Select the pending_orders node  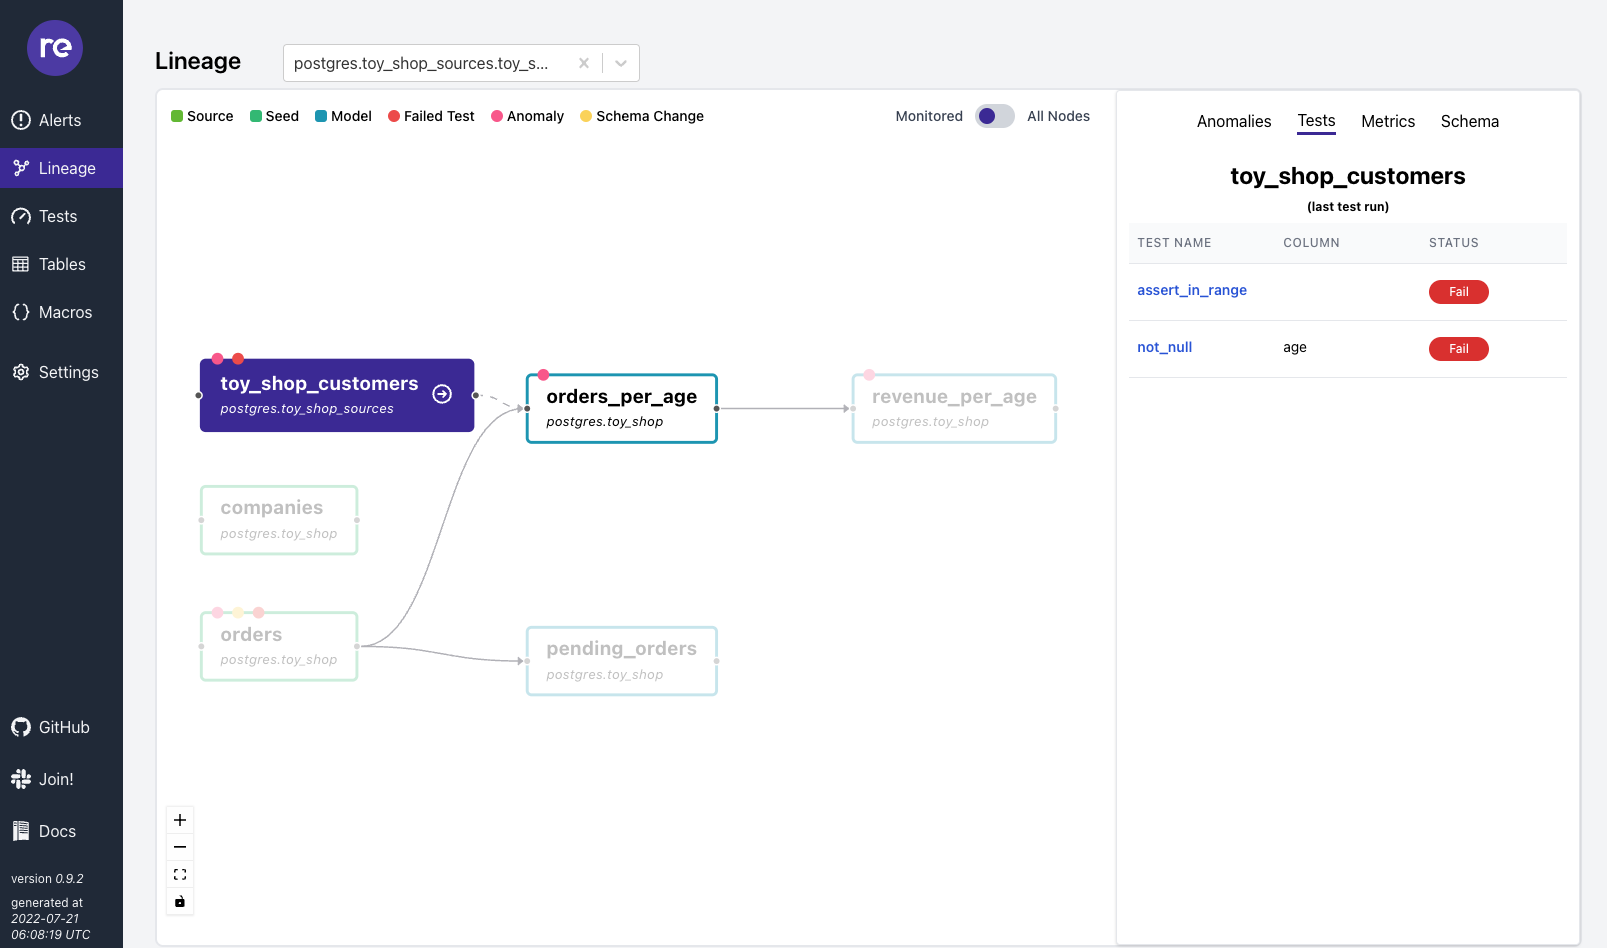[x=622, y=661]
